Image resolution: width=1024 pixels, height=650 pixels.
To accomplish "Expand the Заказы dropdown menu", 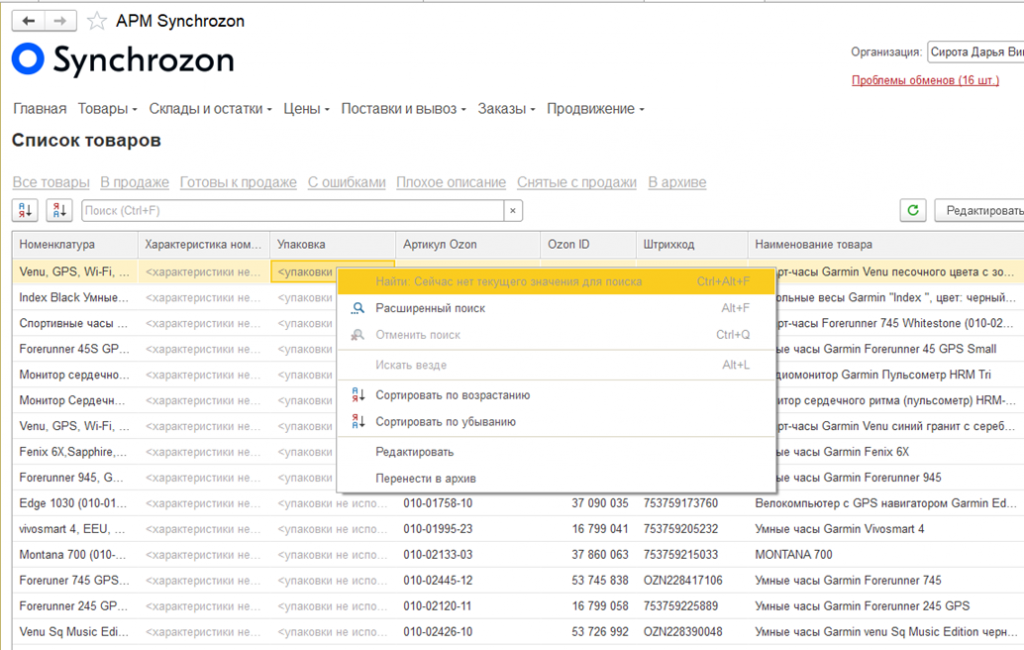I will (506, 109).
